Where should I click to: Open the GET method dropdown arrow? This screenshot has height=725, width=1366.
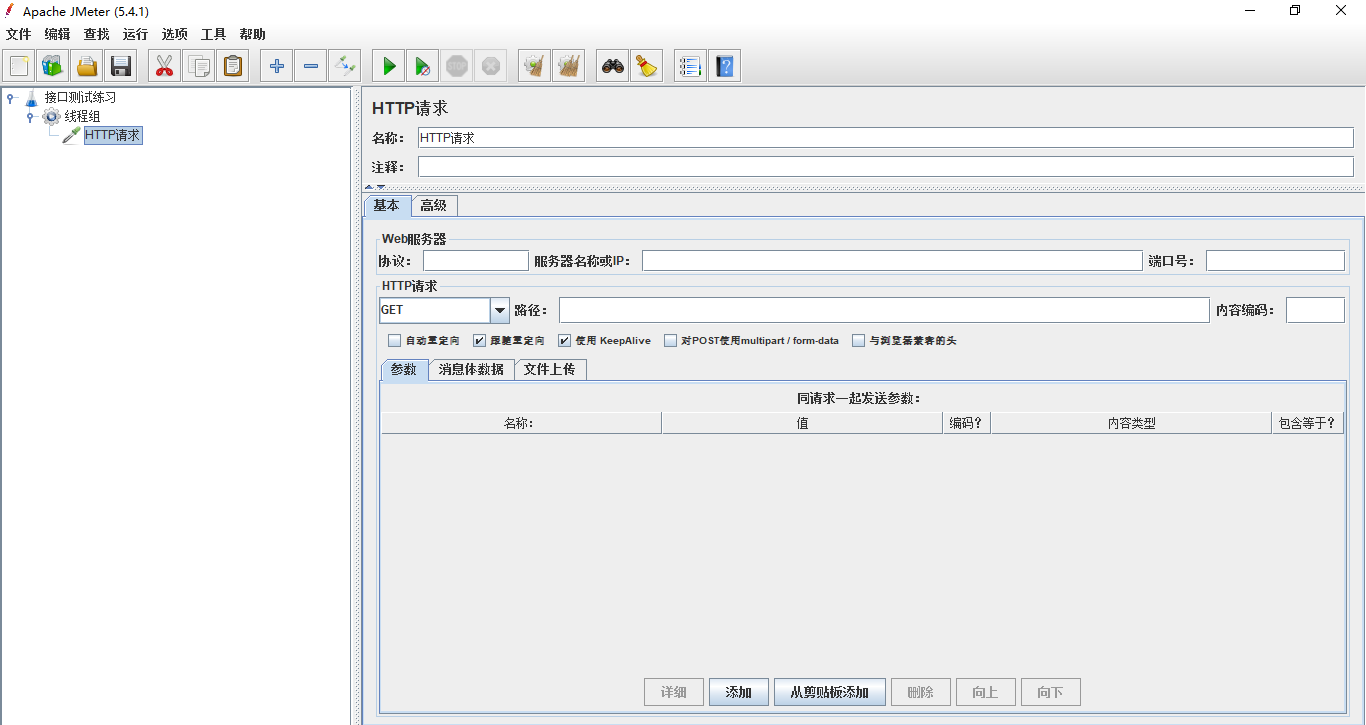point(500,310)
